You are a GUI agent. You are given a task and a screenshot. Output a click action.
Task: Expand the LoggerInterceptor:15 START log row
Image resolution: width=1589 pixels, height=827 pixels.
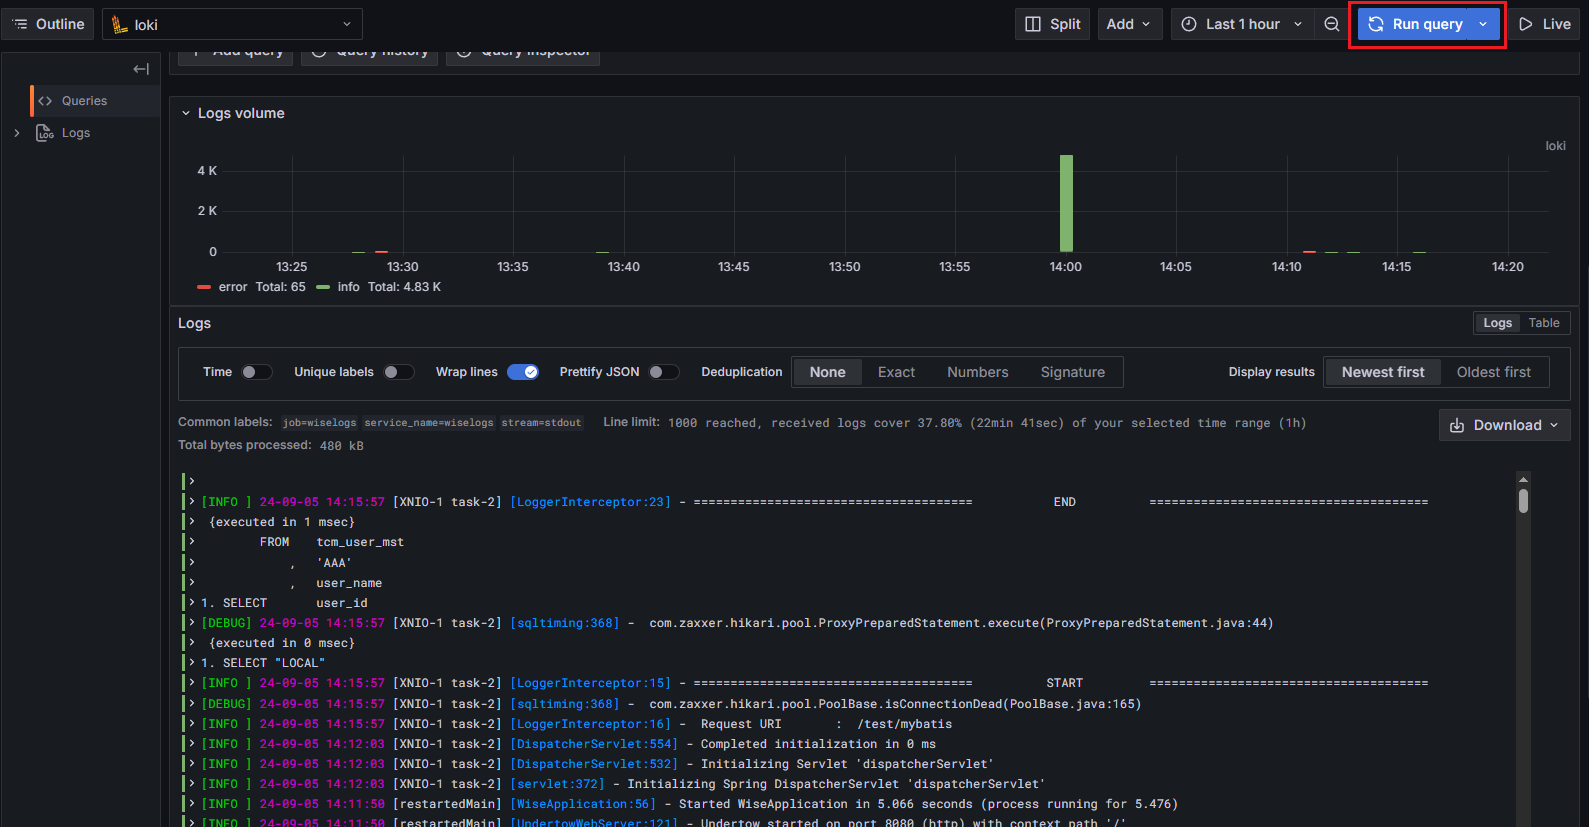(191, 683)
